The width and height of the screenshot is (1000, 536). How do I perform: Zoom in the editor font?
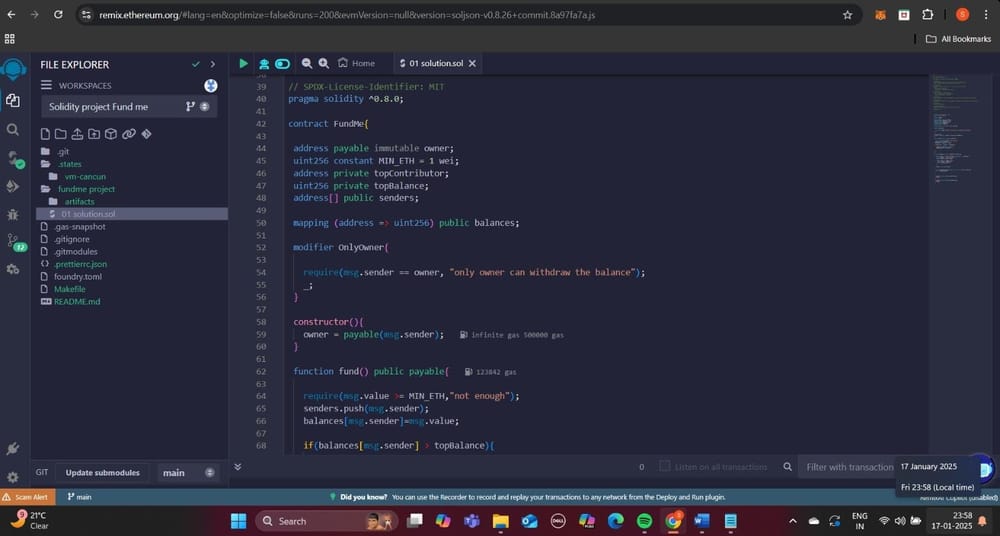pyautogui.click(x=323, y=63)
